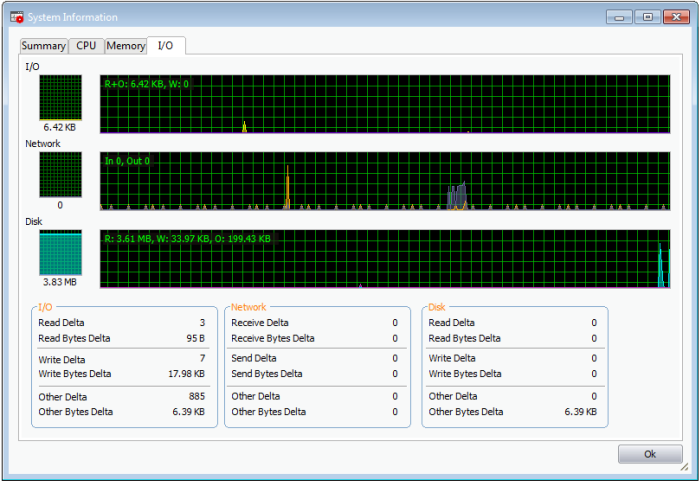Switch to the Summary tab

click(x=44, y=46)
